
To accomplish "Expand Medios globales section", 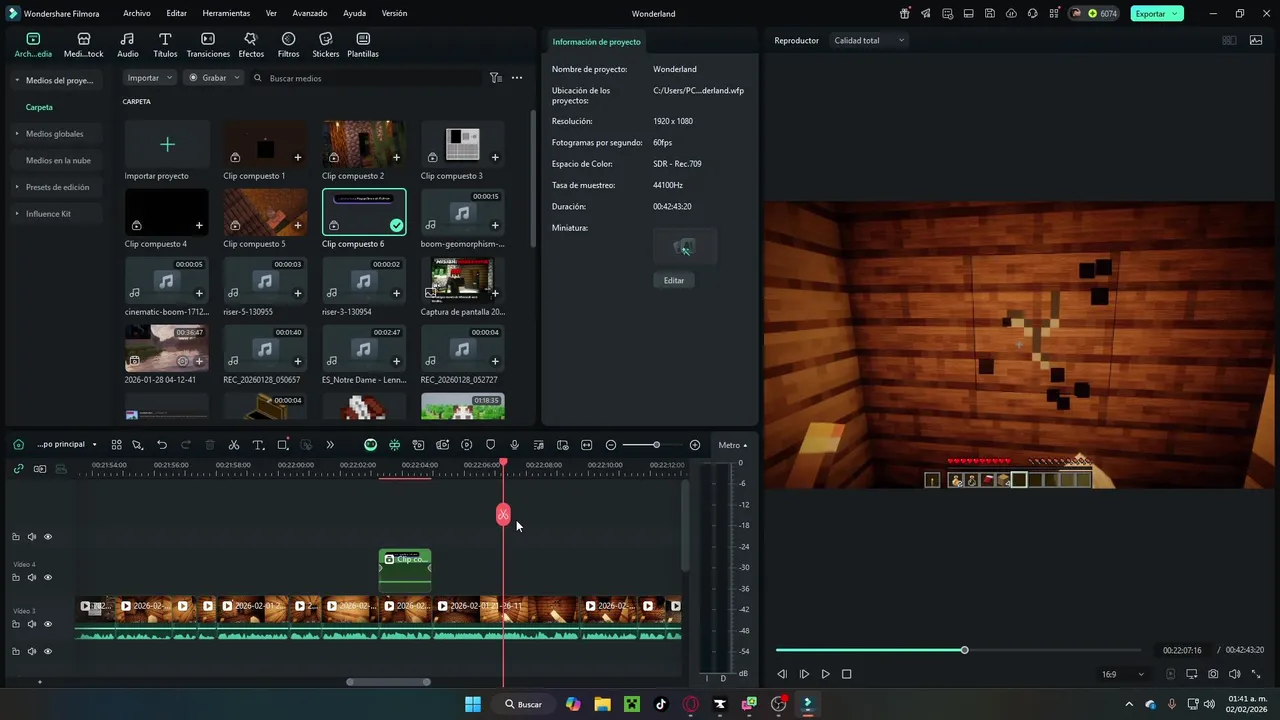I will [17, 133].
